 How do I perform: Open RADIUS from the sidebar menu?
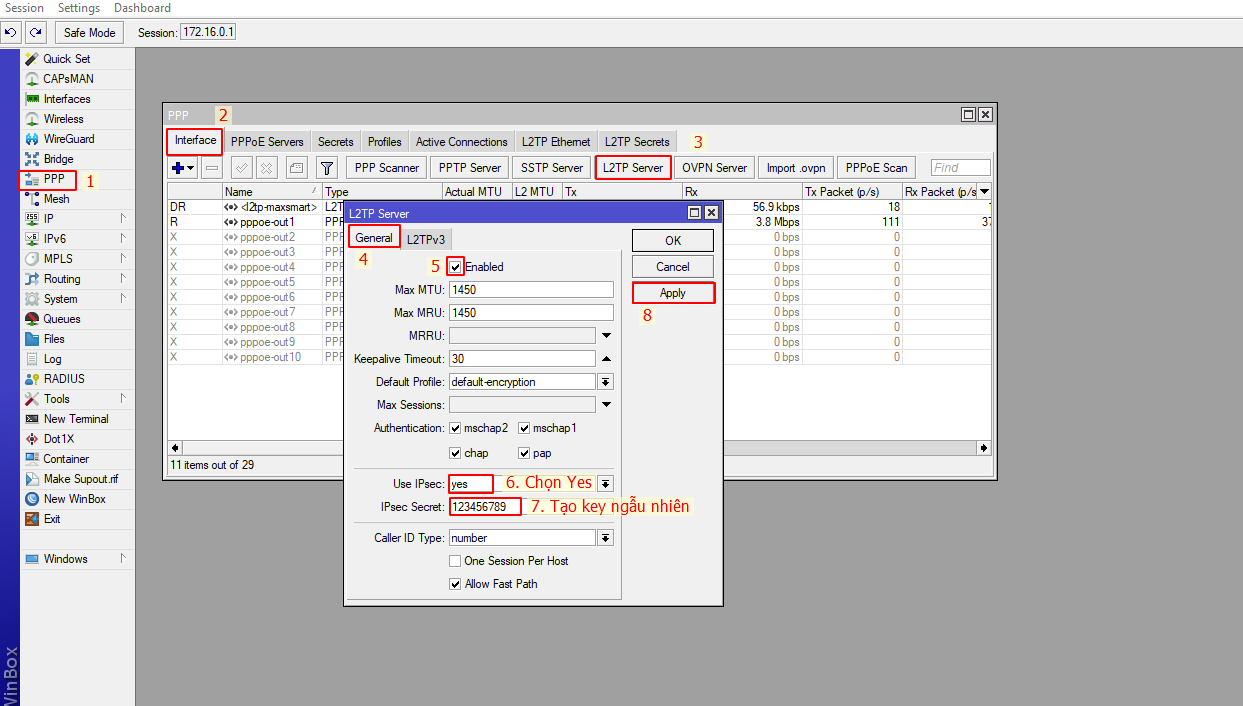click(x=64, y=379)
